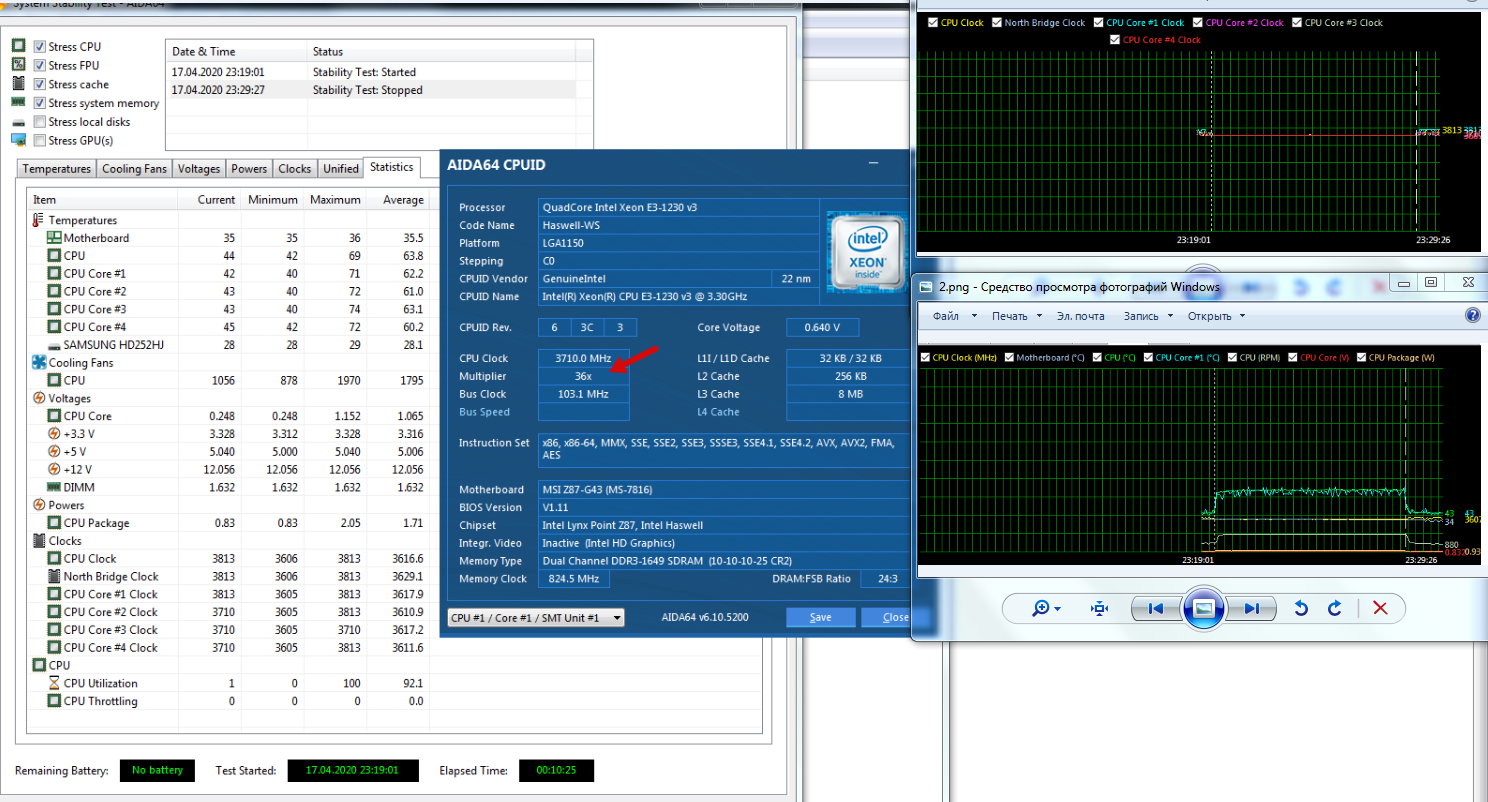The image size is (1488, 802).
Task: Click the No battery status field
Action: tap(157, 771)
